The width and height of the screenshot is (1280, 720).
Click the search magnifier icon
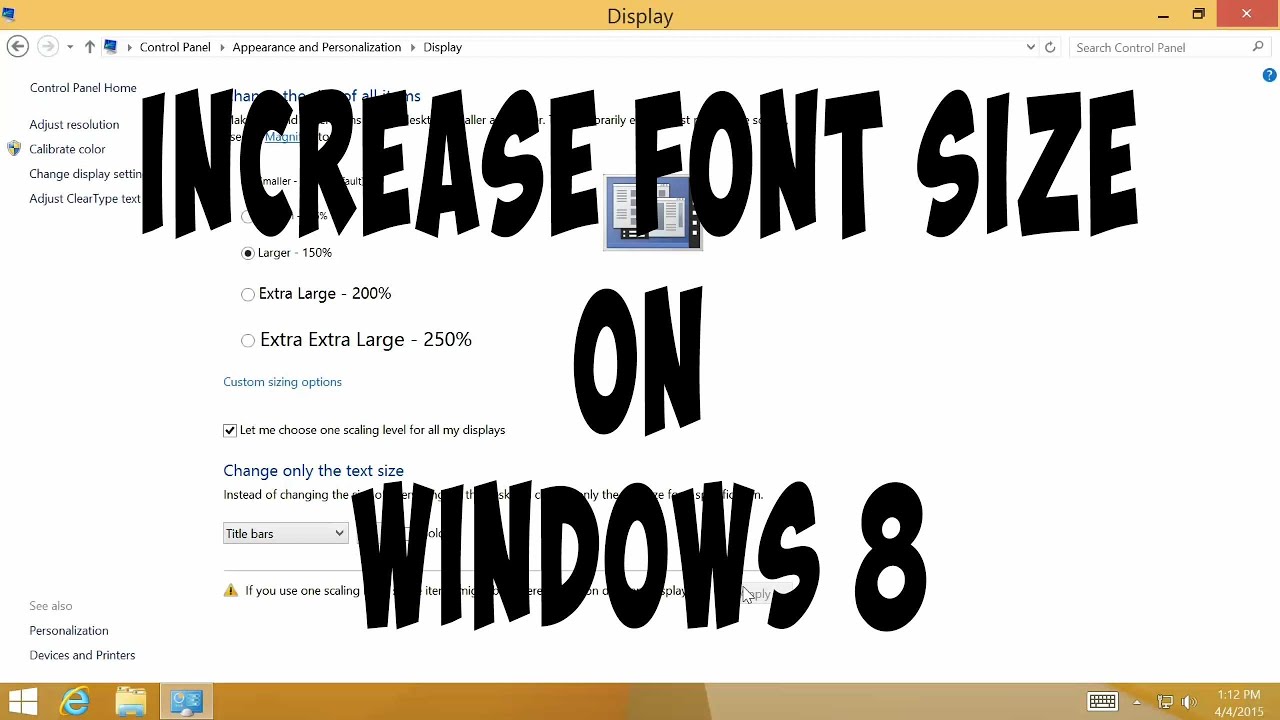tap(1258, 47)
